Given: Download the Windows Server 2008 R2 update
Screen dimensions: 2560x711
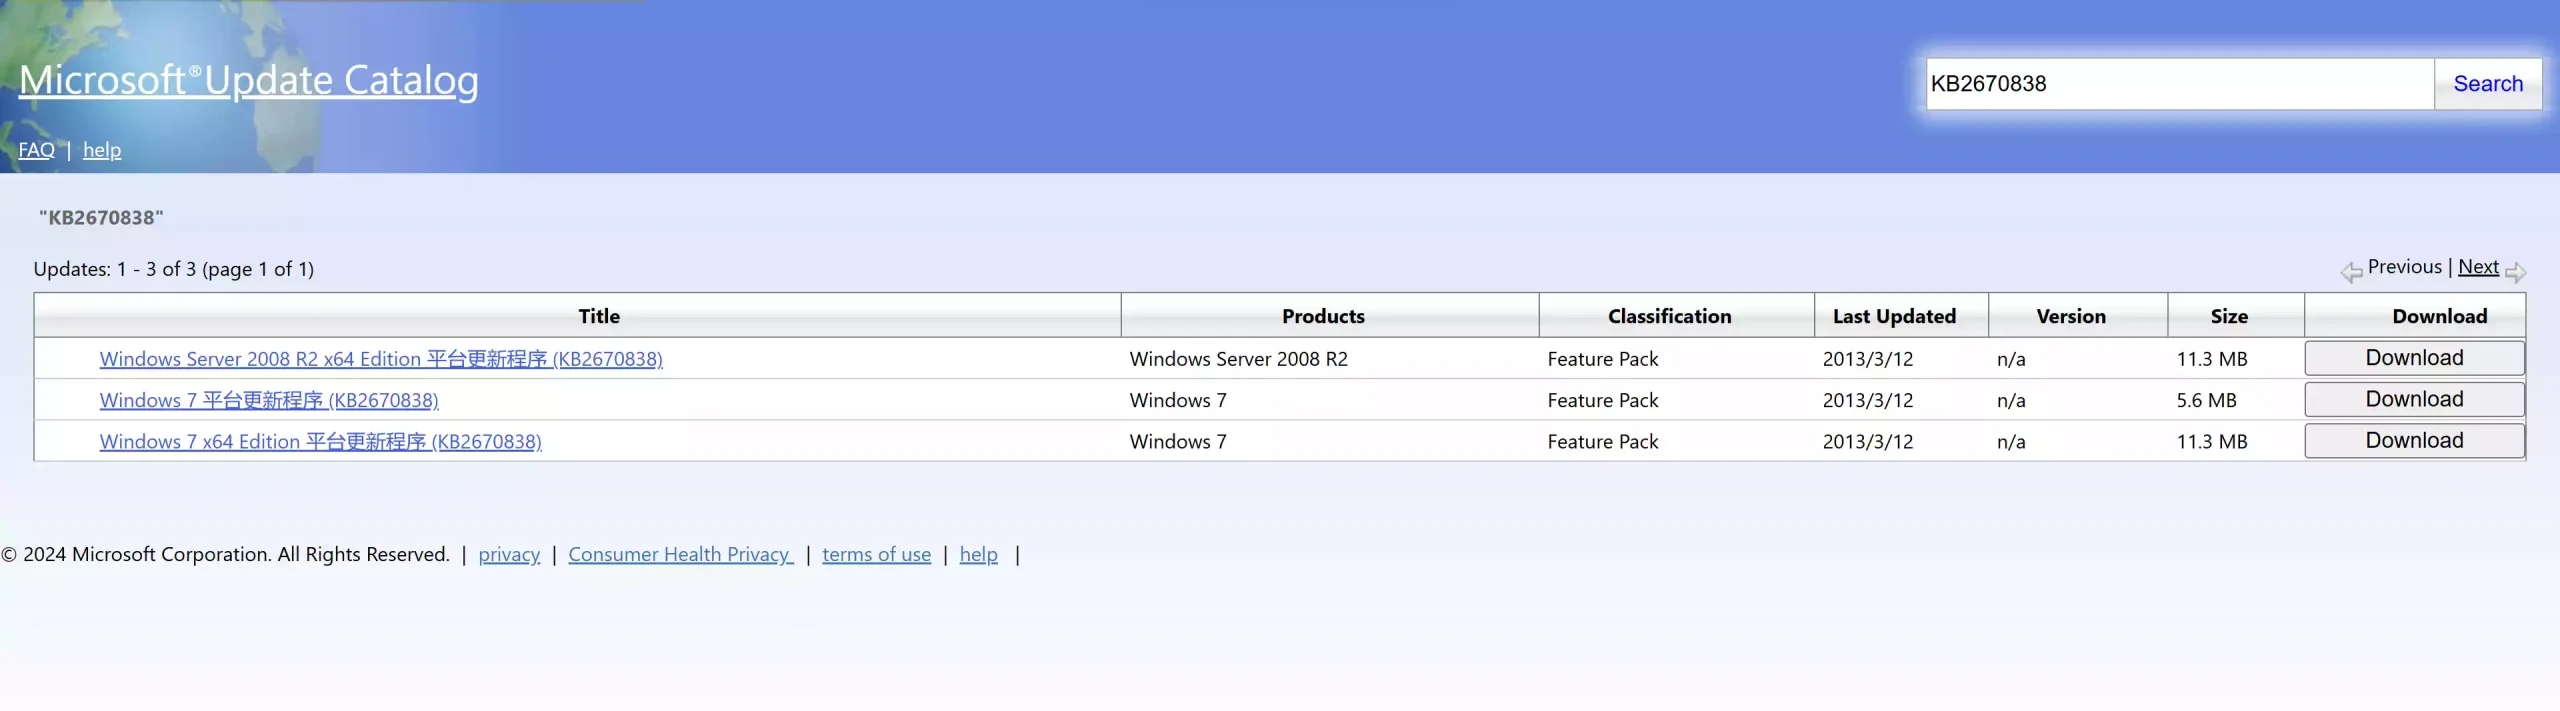Looking at the screenshot, I should coord(2414,358).
